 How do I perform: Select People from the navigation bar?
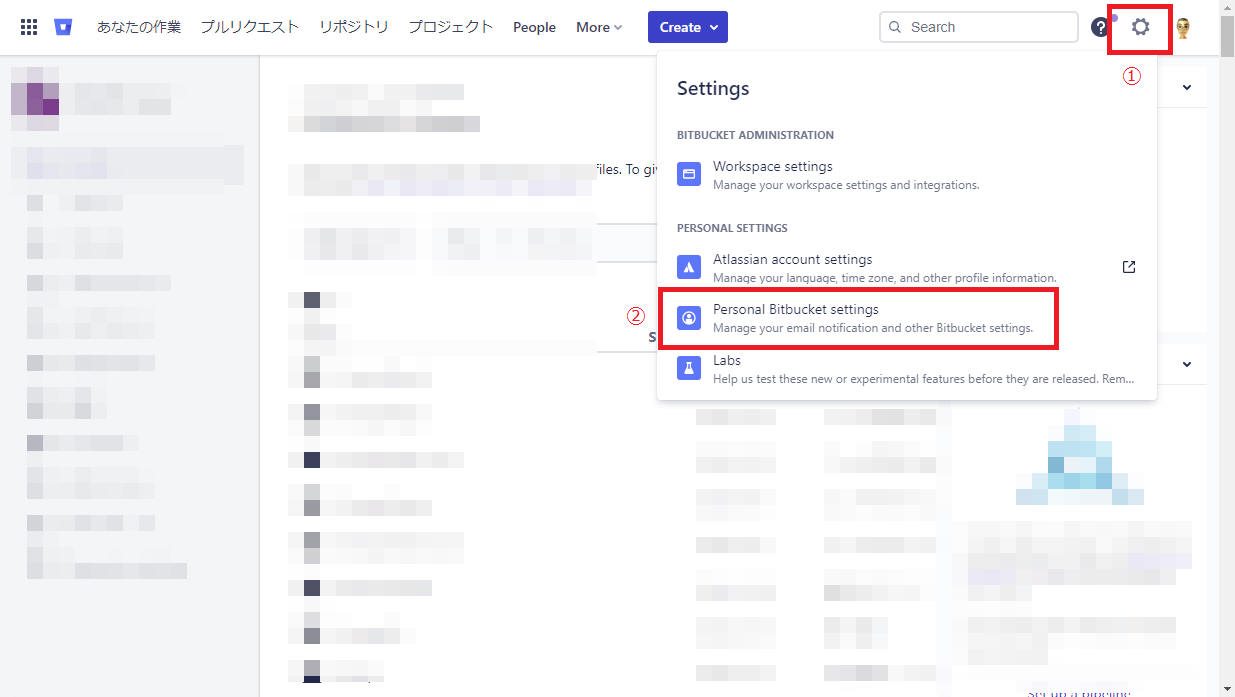(x=534, y=27)
